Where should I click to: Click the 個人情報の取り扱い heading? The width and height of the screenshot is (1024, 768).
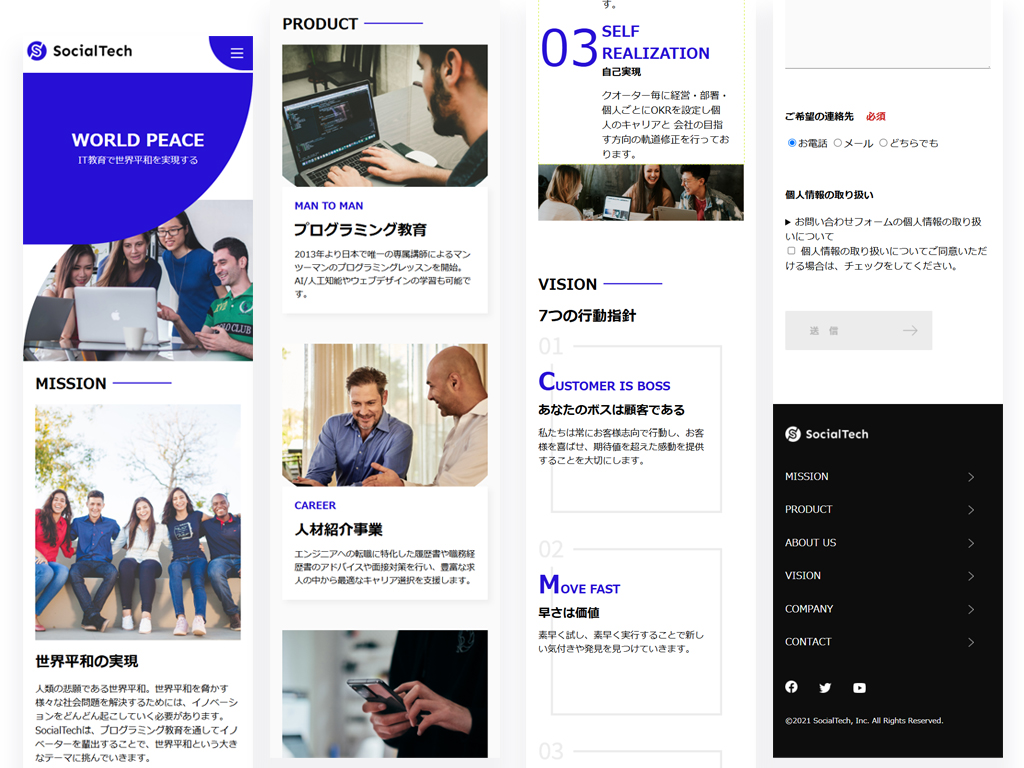829,195
